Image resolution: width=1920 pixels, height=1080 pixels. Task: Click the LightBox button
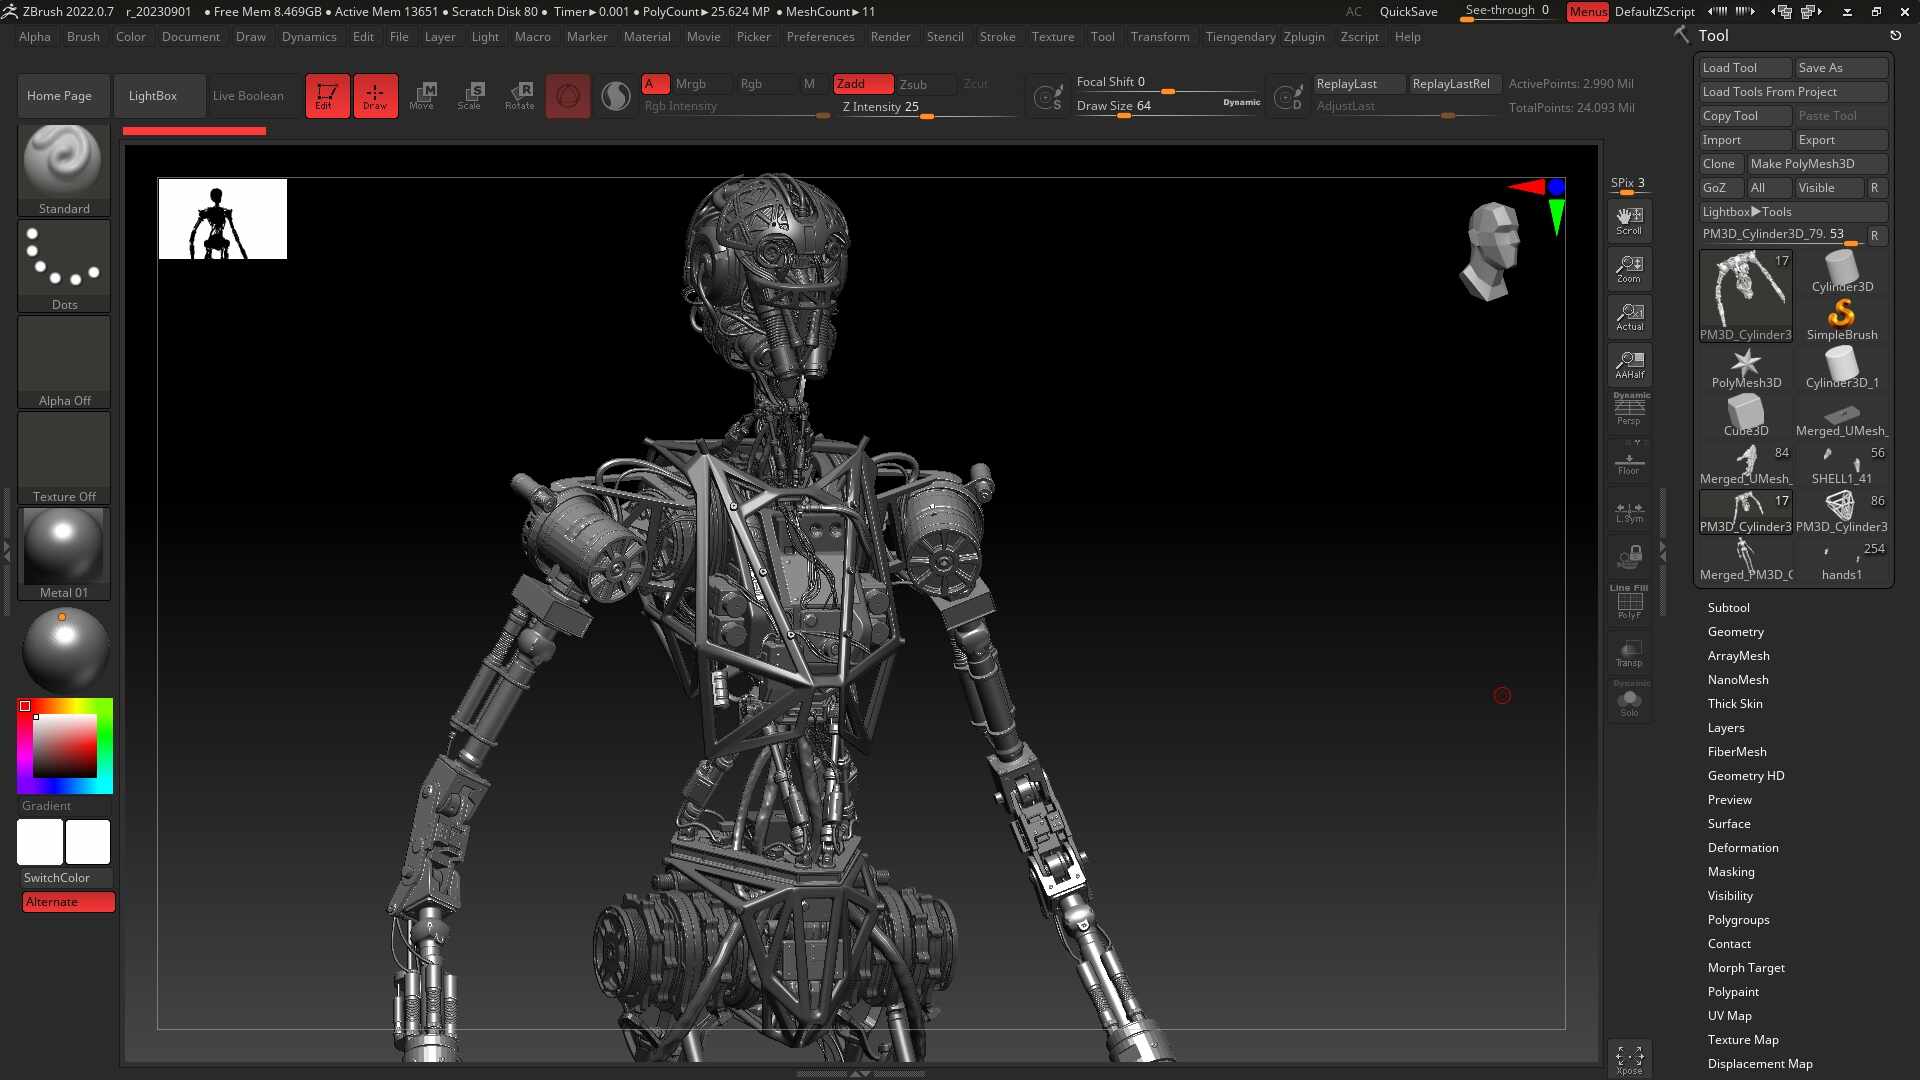(153, 96)
